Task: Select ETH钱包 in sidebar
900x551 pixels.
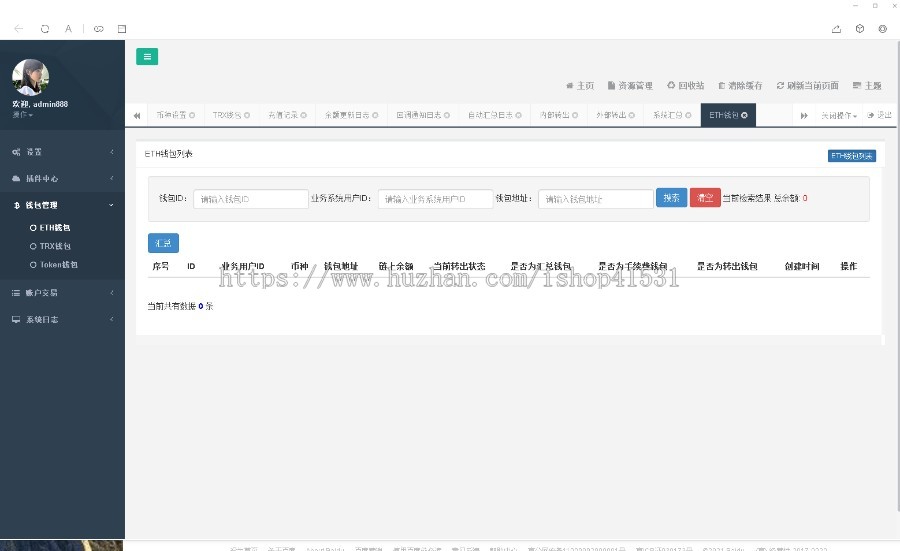Action: [x=55, y=228]
